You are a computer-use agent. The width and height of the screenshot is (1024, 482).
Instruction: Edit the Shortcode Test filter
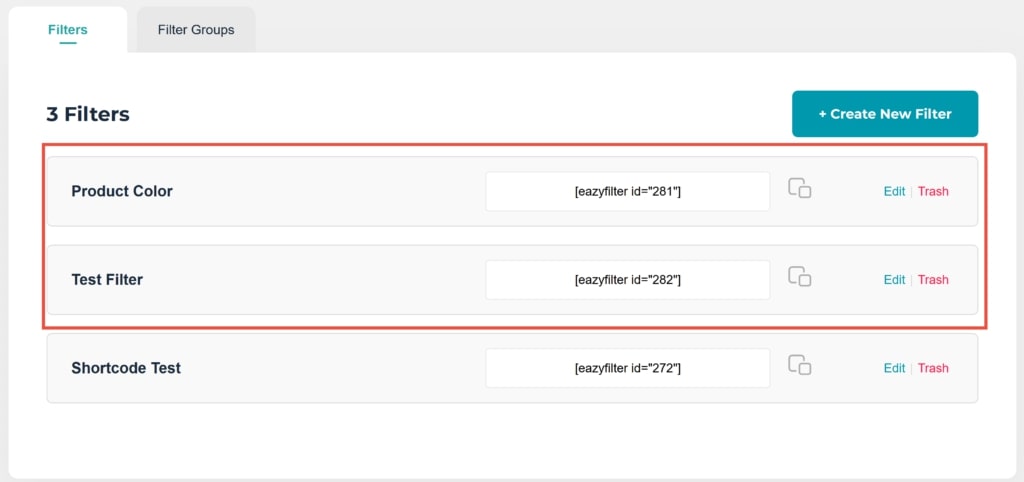pyautogui.click(x=894, y=368)
